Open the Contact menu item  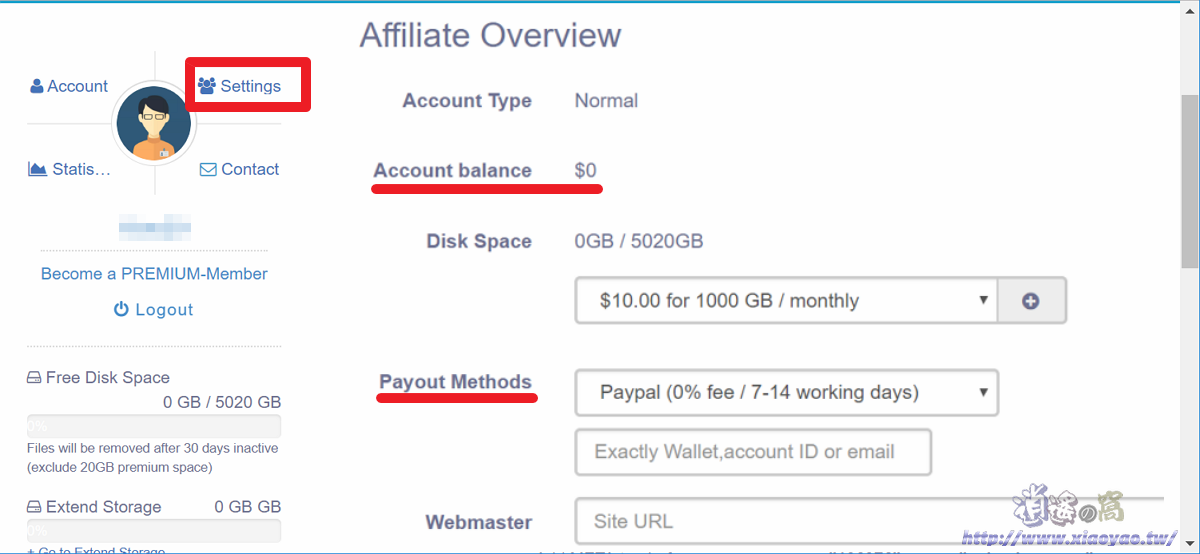(x=240, y=169)
